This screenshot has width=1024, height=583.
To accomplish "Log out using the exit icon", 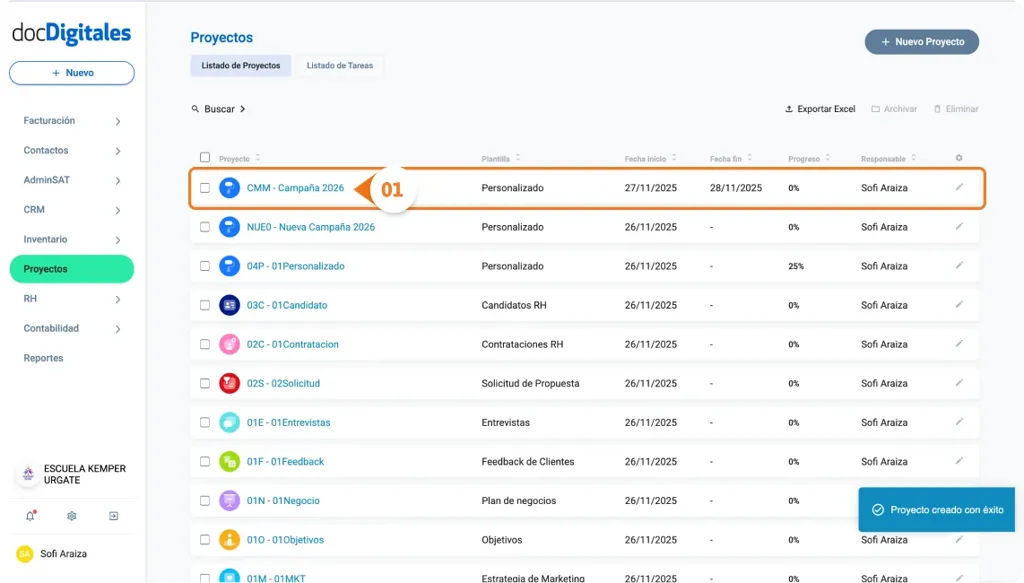I will (x=112, y=516).
